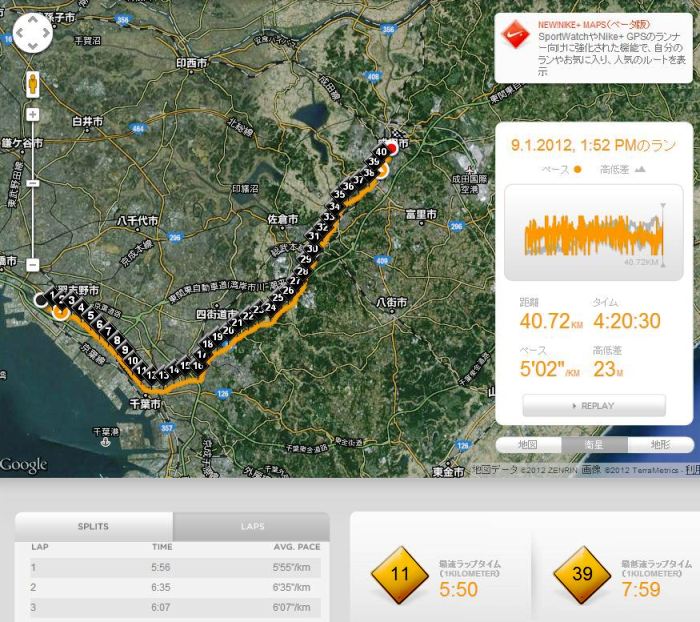Click the 千葉港 anchor port icon

tap(105, 442)
